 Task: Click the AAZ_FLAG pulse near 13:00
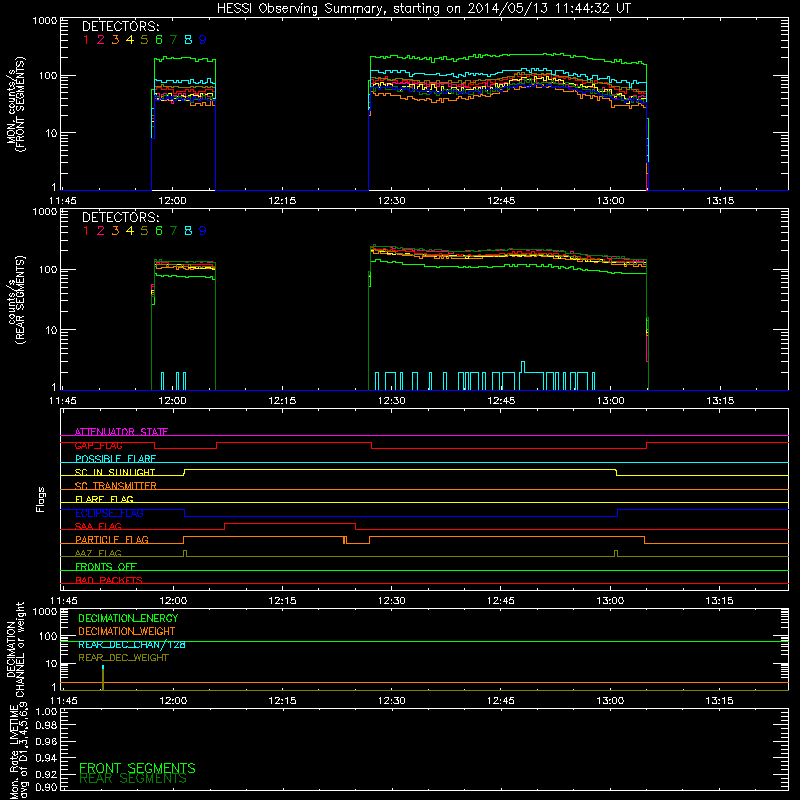tap(616, 554)
